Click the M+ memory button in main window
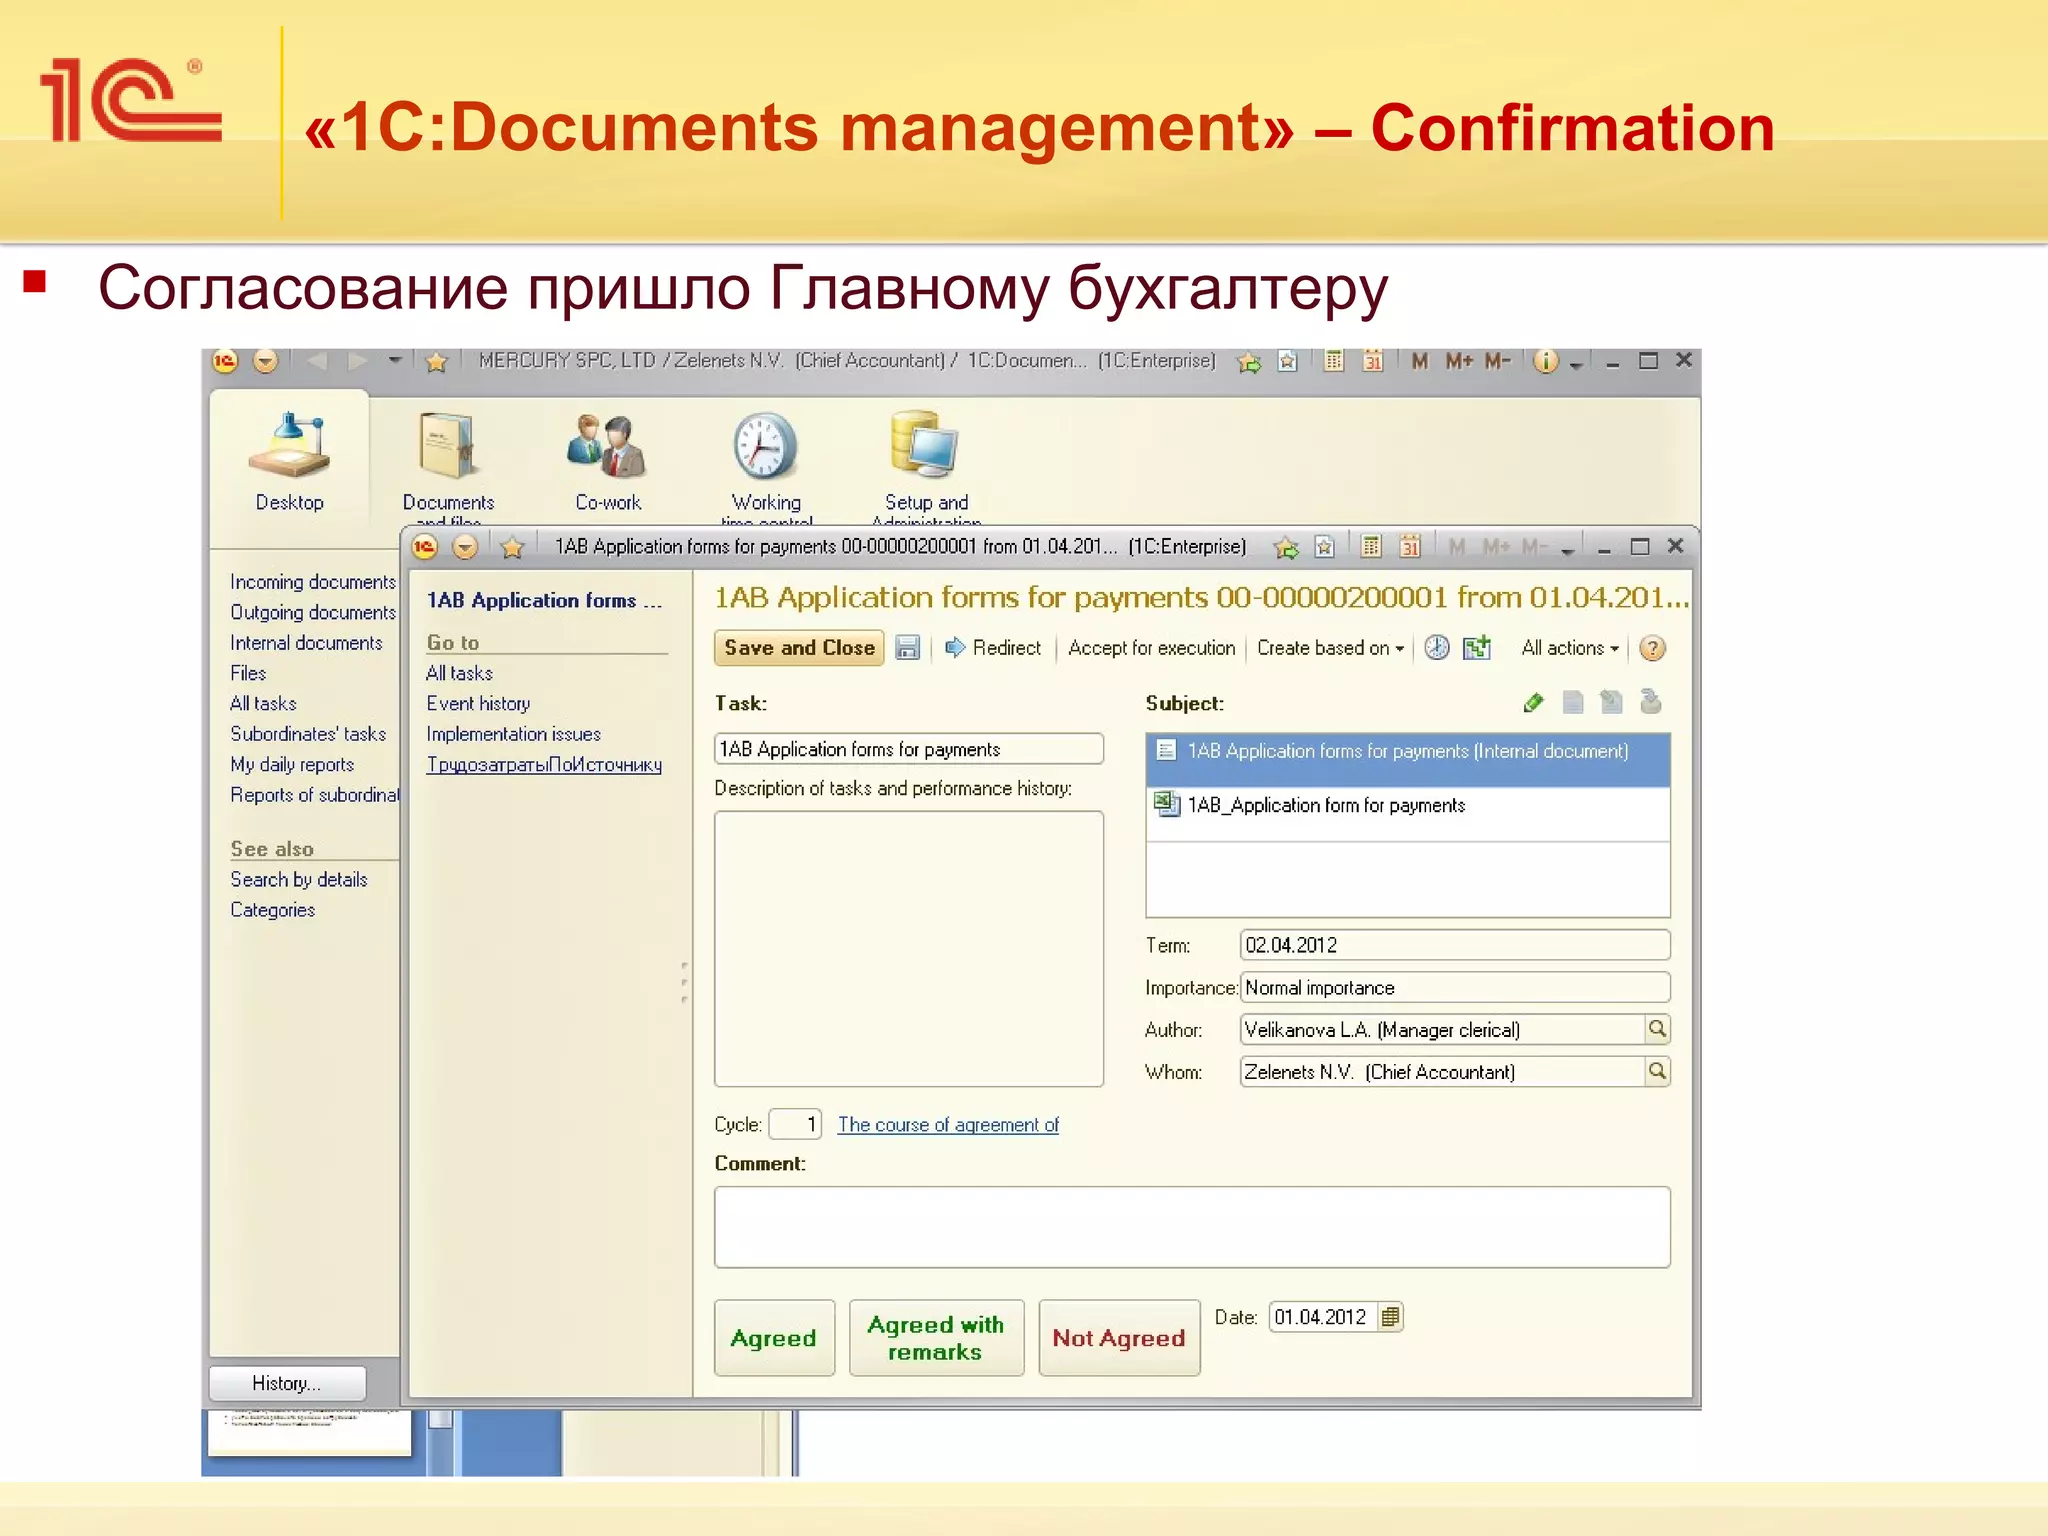2048x1536 pixels. pyautogui.click(x=1459, y=361)
